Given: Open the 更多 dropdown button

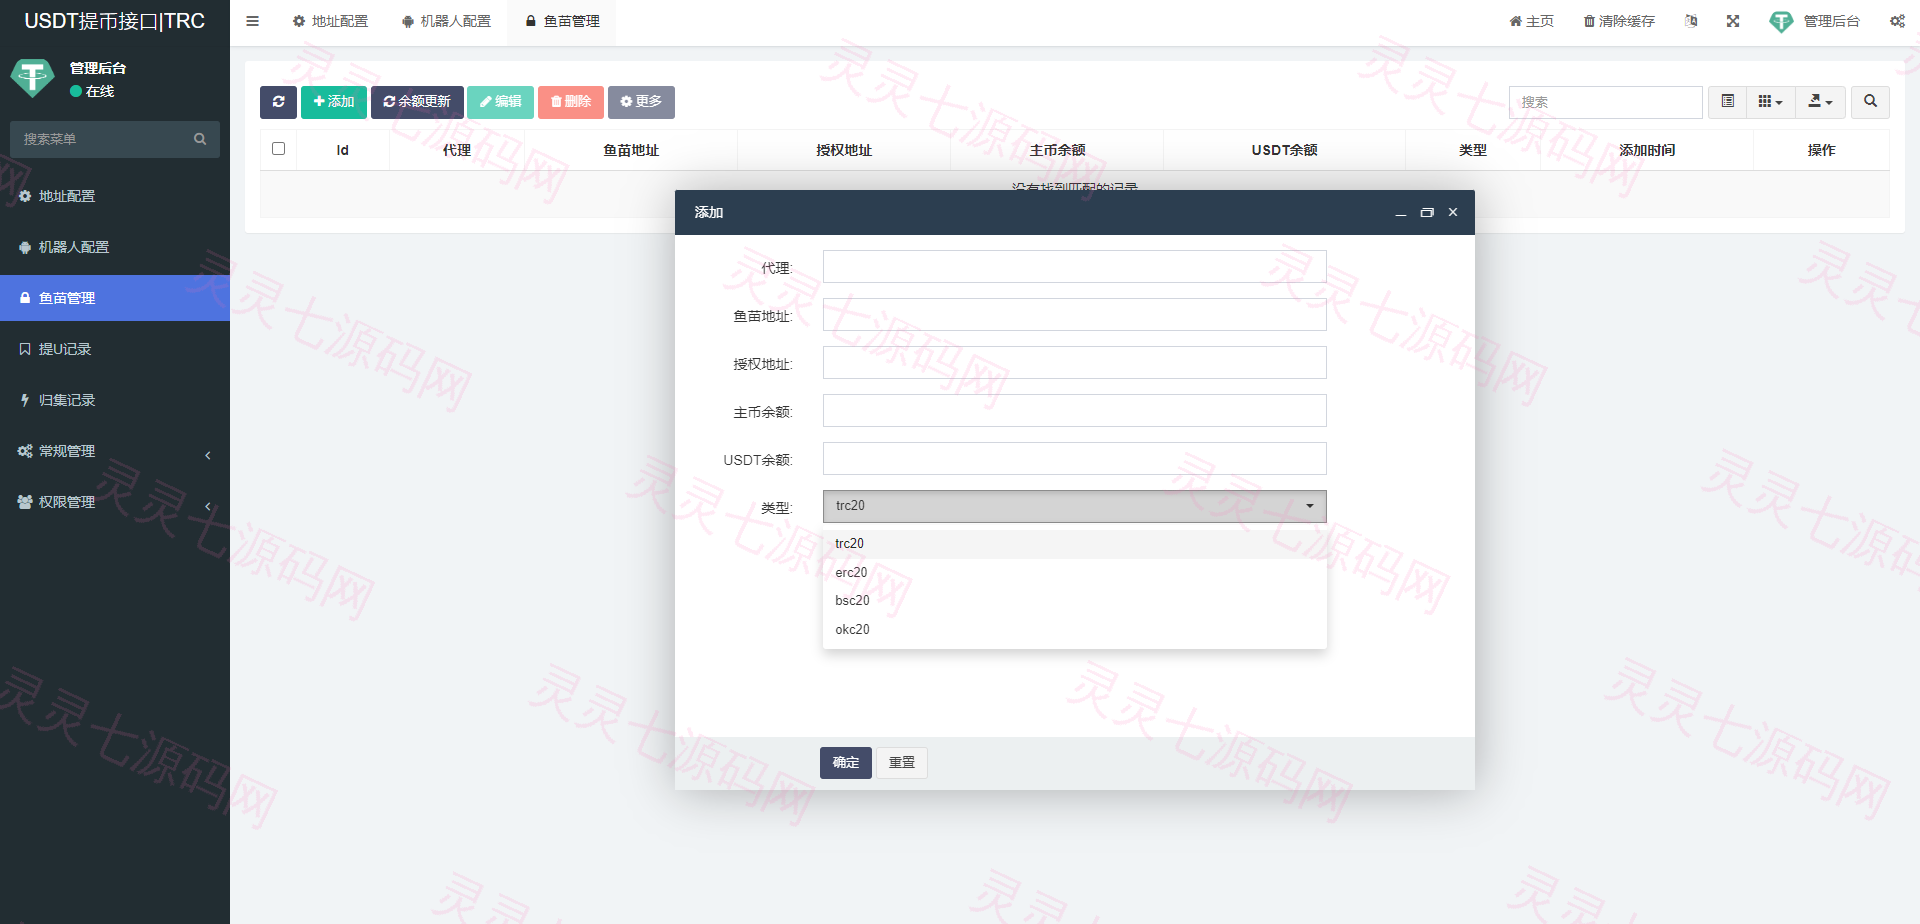Looking at the screenshot, I should (641, 102).
